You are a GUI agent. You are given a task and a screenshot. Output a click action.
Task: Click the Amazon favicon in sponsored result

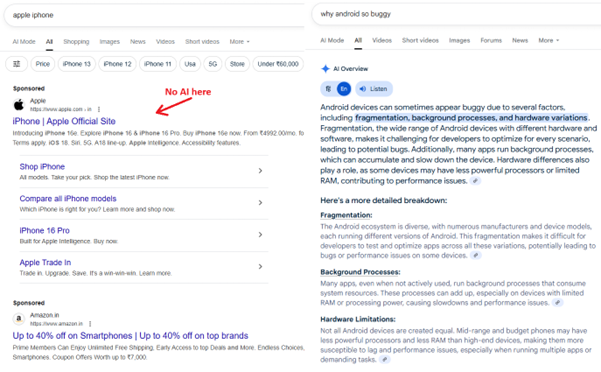click(19, 319)
